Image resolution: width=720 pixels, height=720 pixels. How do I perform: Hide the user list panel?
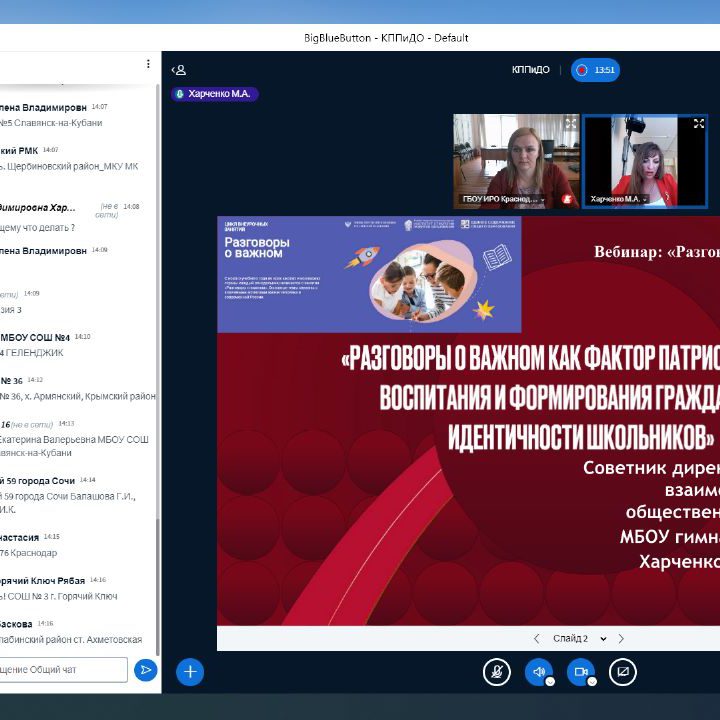click(x=179, y=70)
